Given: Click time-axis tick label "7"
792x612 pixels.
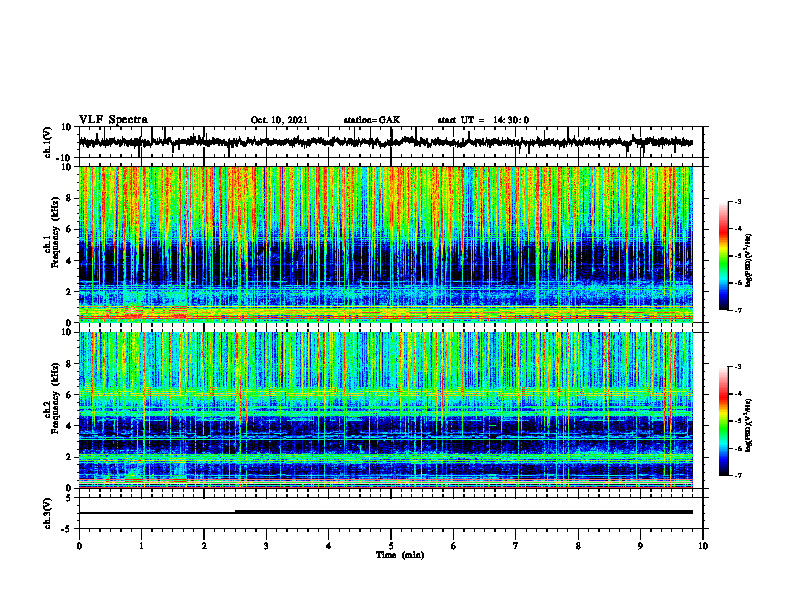Looking at the screenshot, I should click(x=516, y=546).
